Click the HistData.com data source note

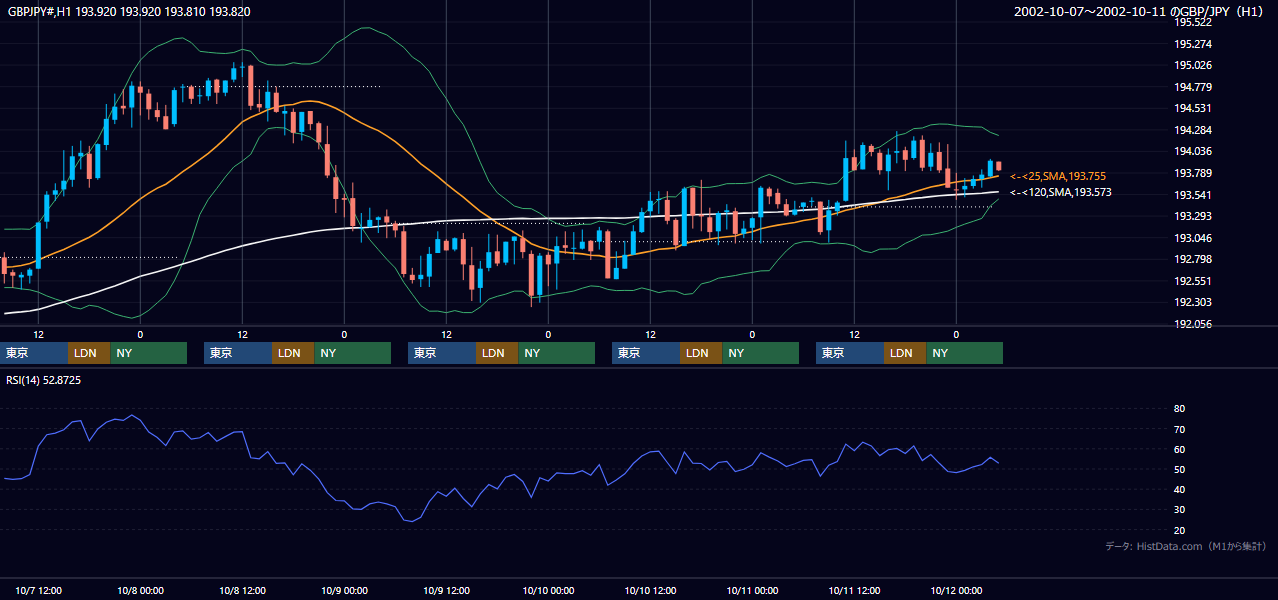coord(1186,546)
